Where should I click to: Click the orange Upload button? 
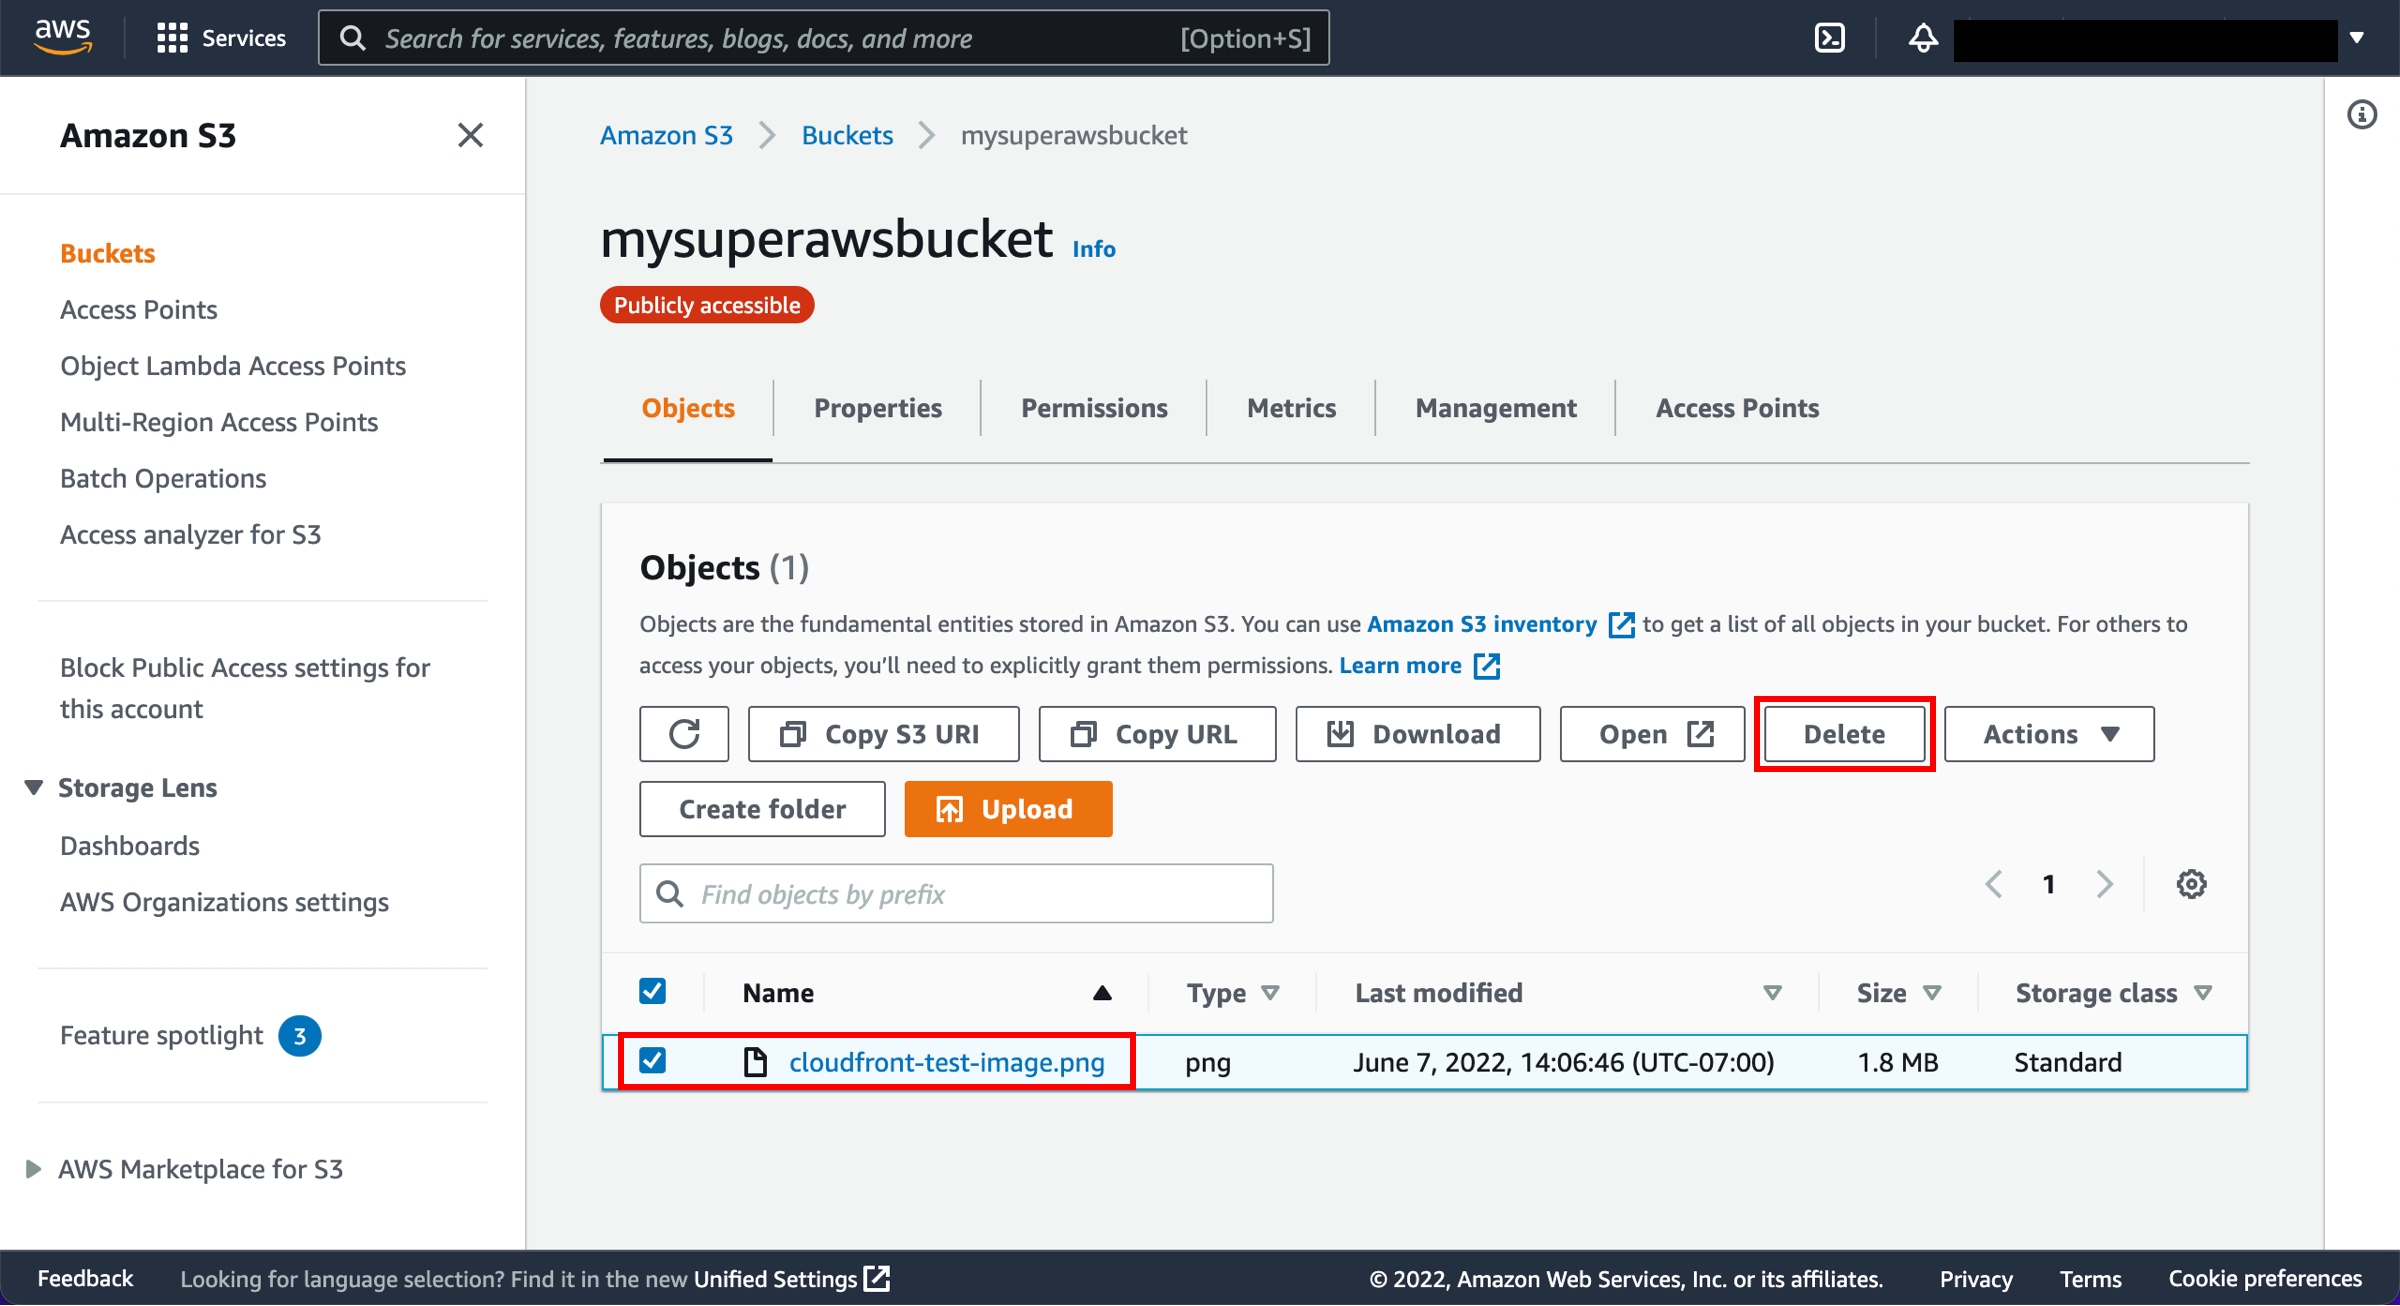coord(1008,809)
